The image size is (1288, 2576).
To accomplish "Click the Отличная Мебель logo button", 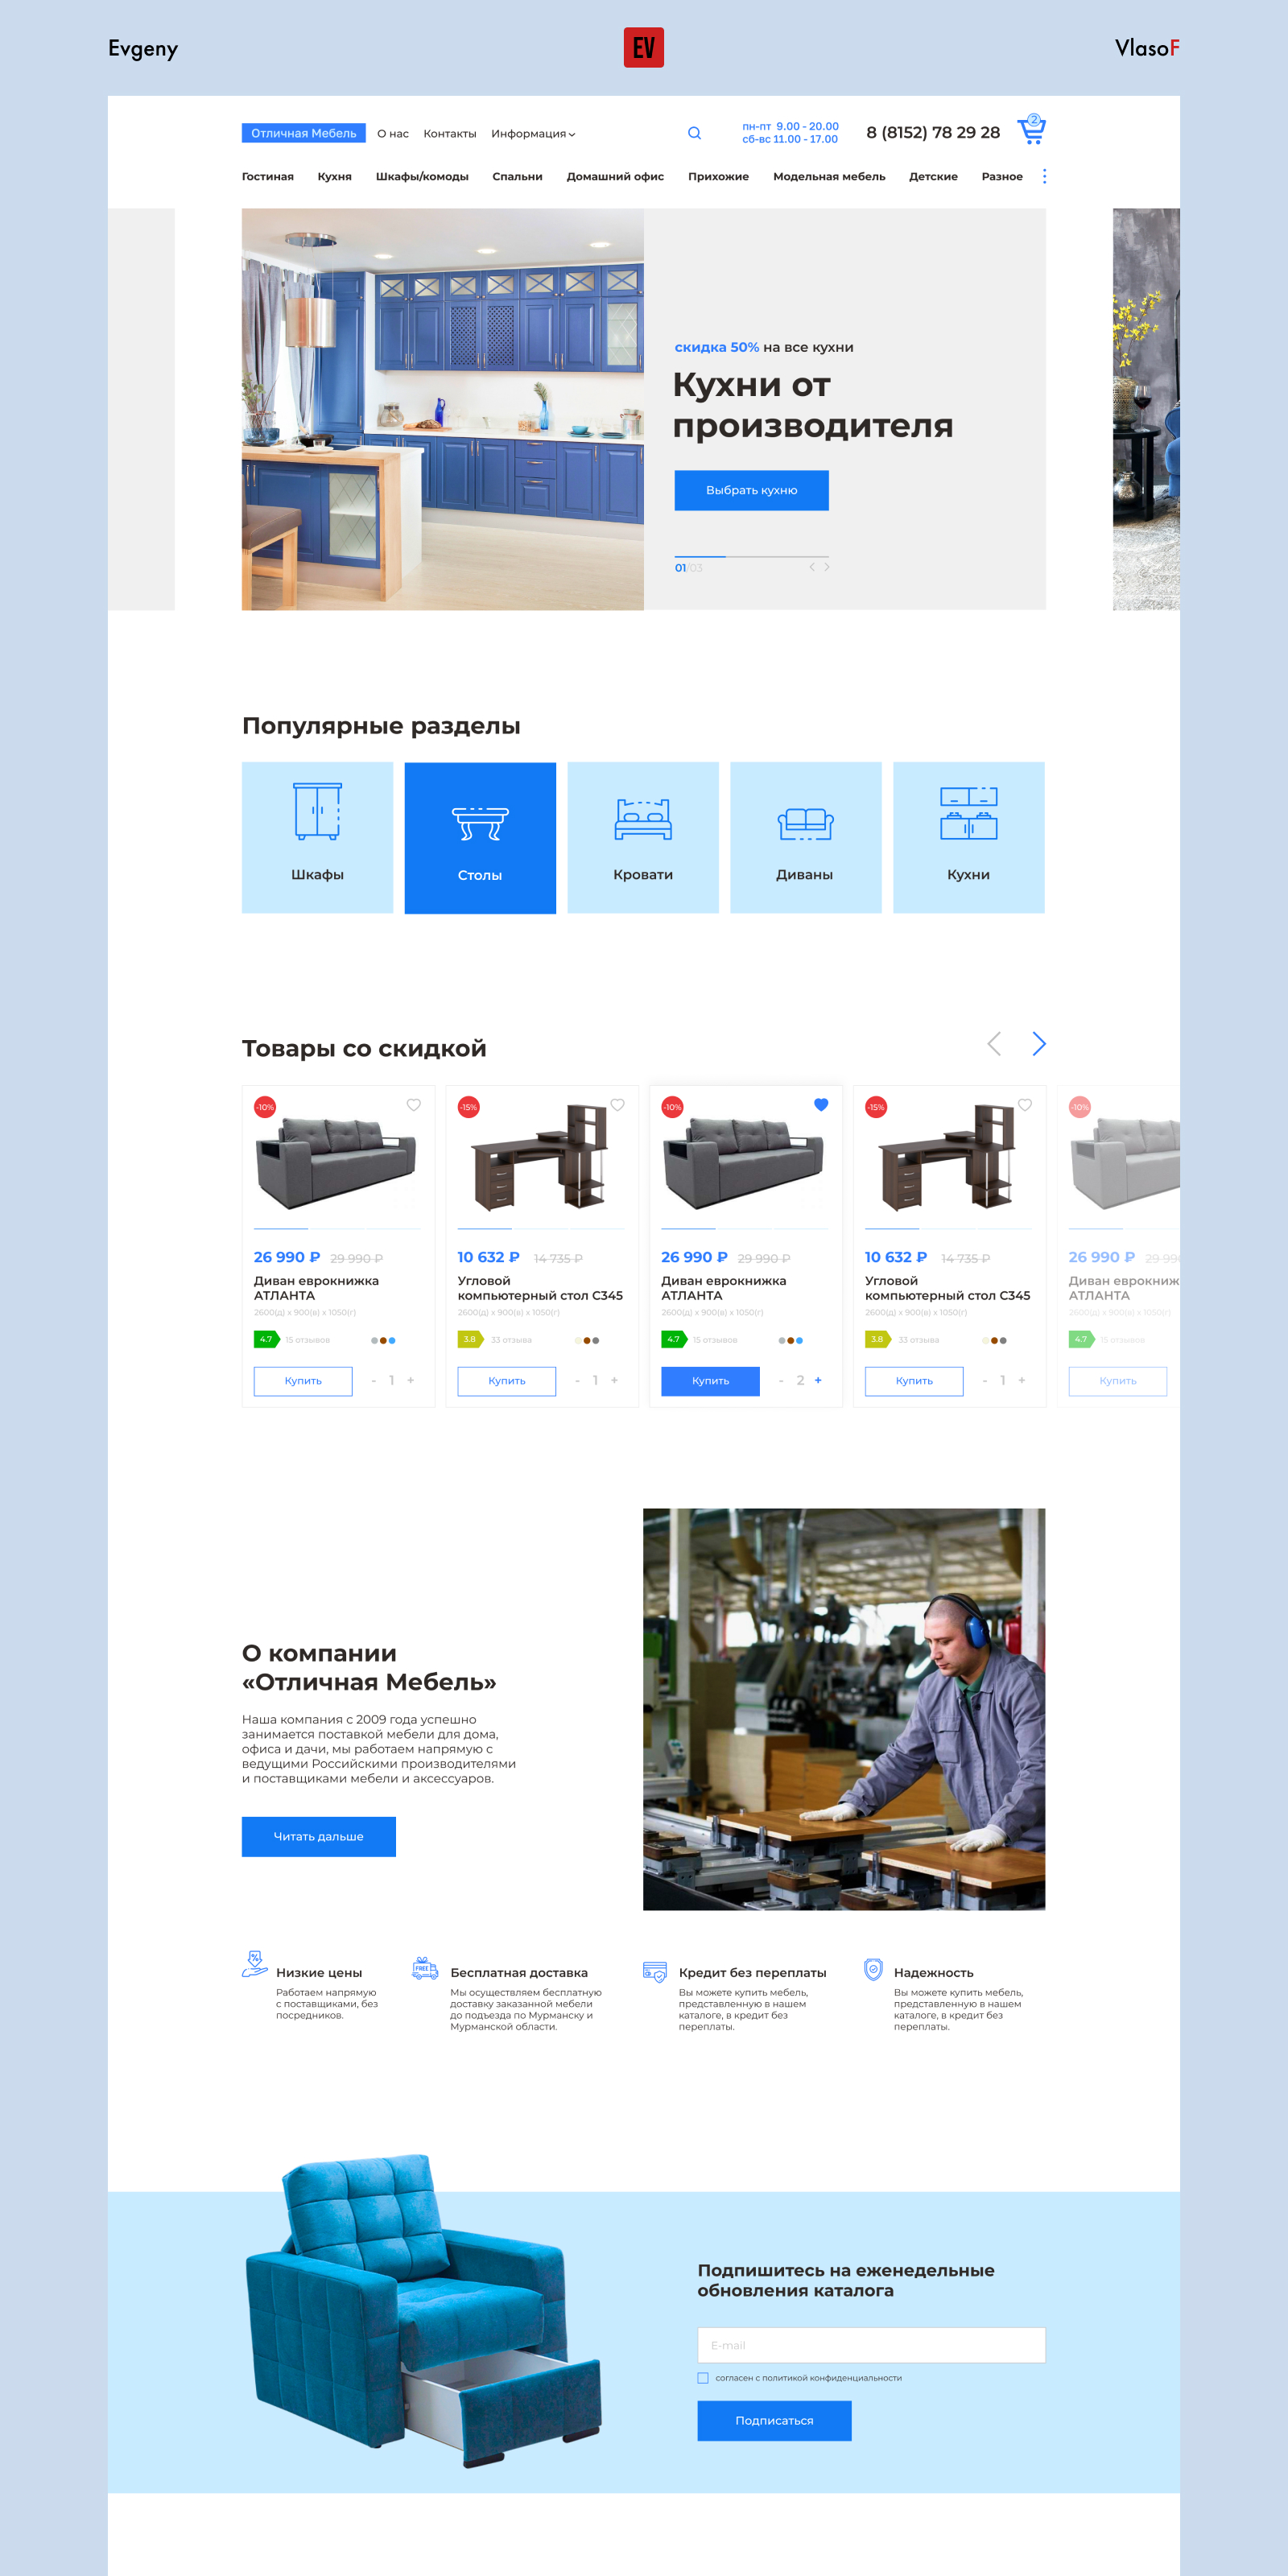I will click(304, 133).
